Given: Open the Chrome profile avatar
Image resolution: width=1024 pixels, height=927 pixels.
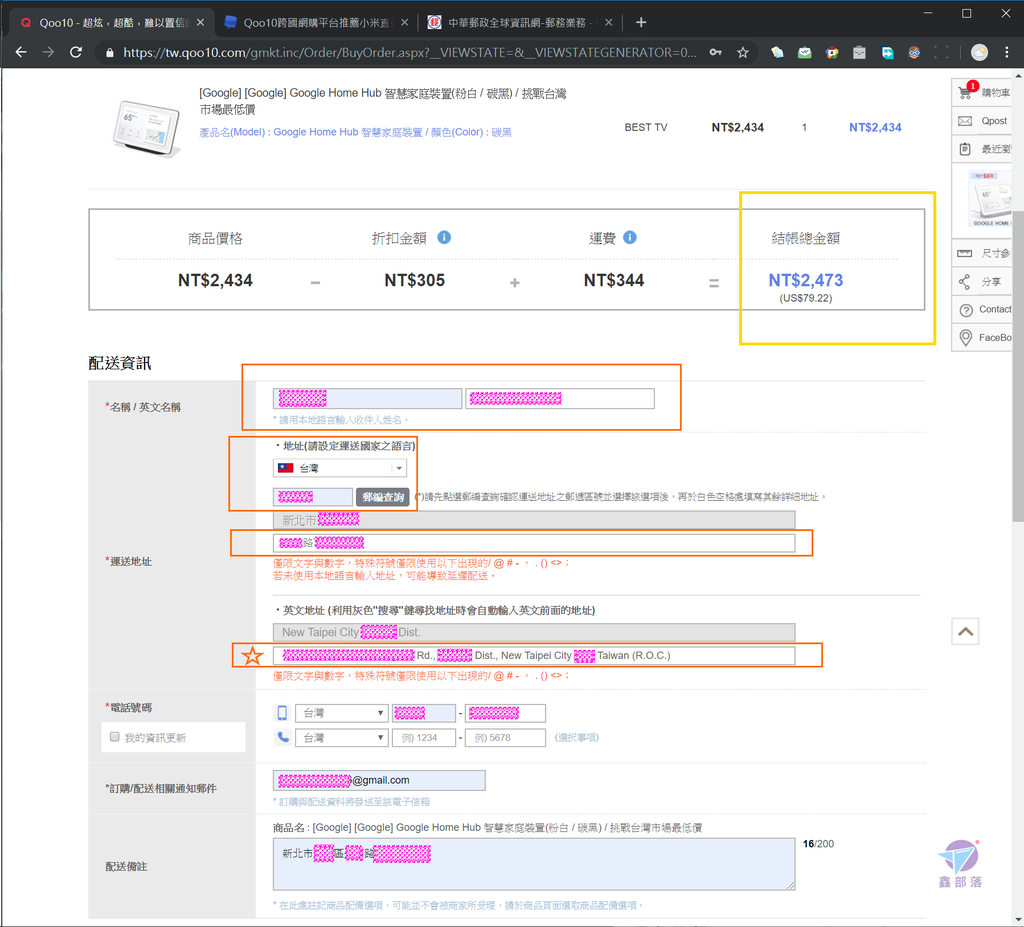Looking at the screenshot, I should point(979,52).
